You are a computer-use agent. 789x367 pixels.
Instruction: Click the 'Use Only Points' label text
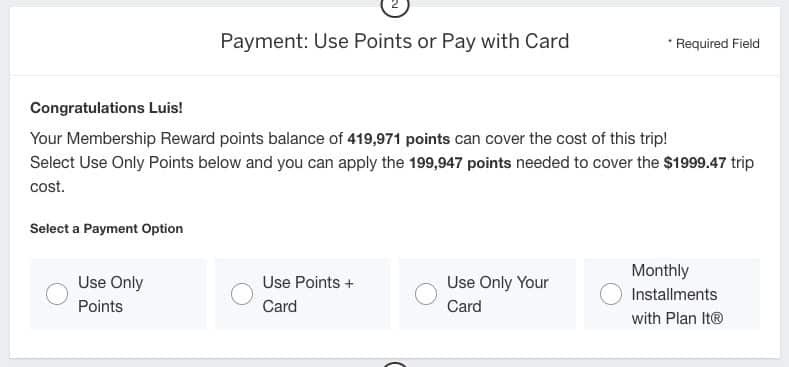[110, 295]
